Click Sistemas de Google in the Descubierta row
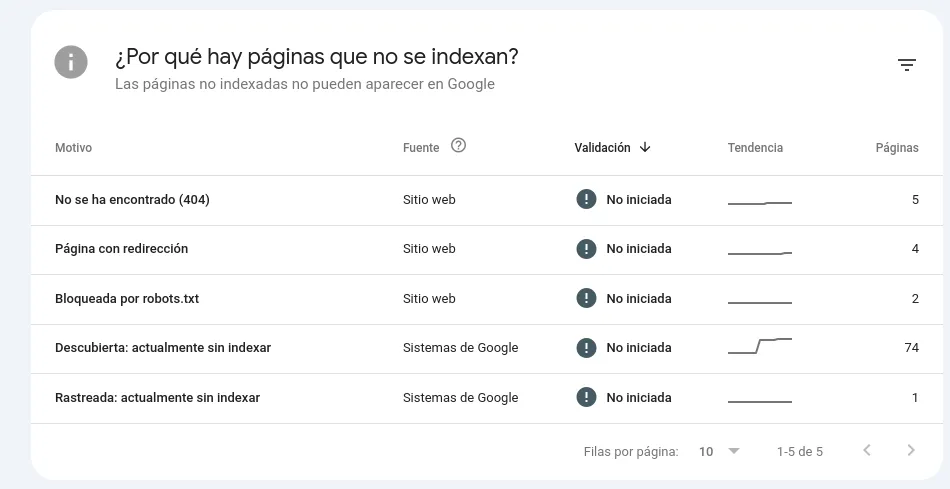The height and width of the screenshot is (489, 950). click(460, 348)
